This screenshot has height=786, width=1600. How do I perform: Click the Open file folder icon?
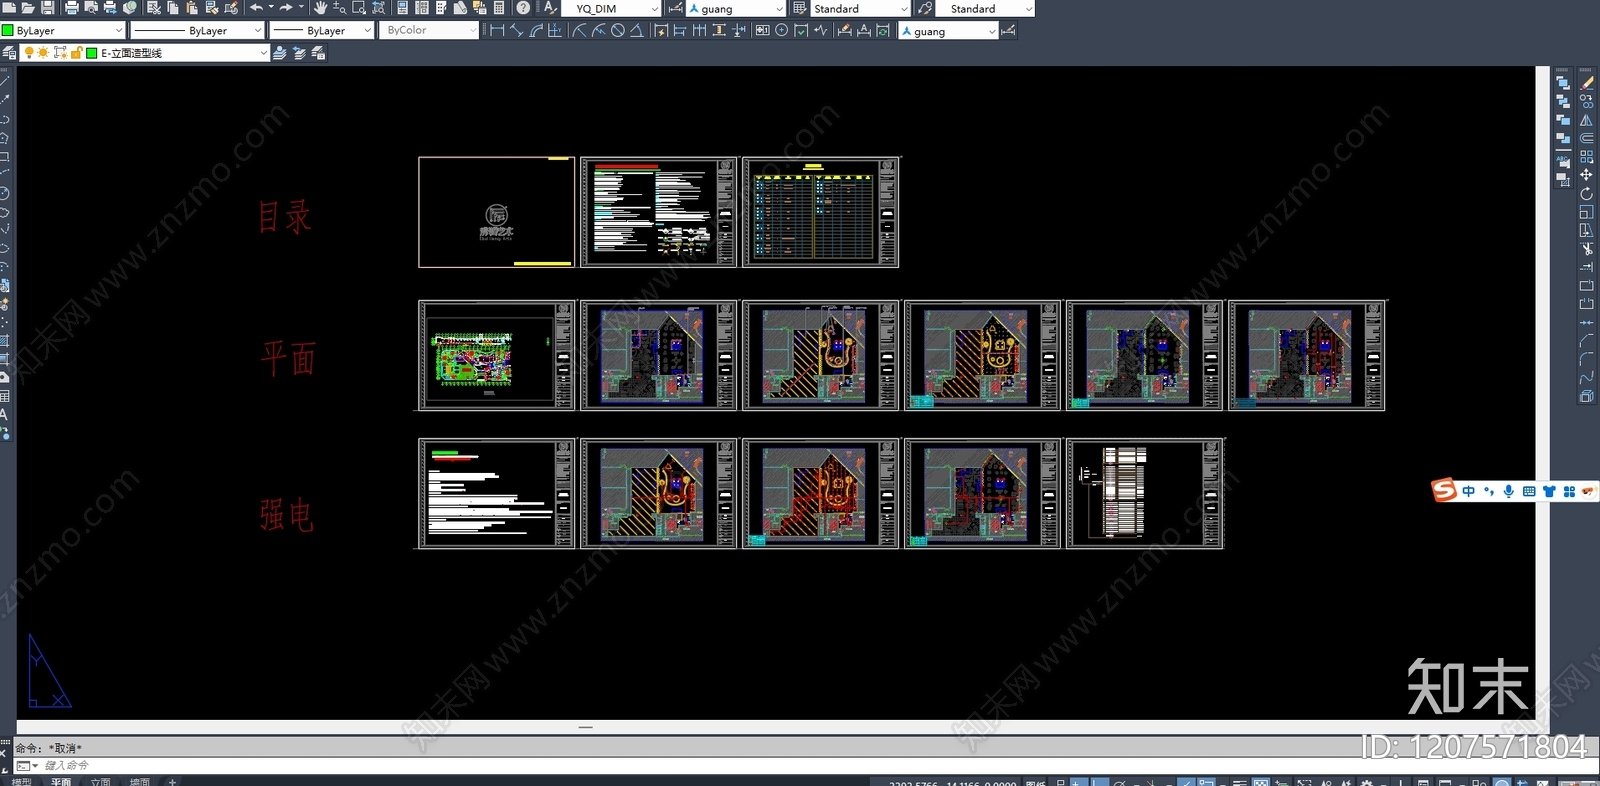click(28, 8)
